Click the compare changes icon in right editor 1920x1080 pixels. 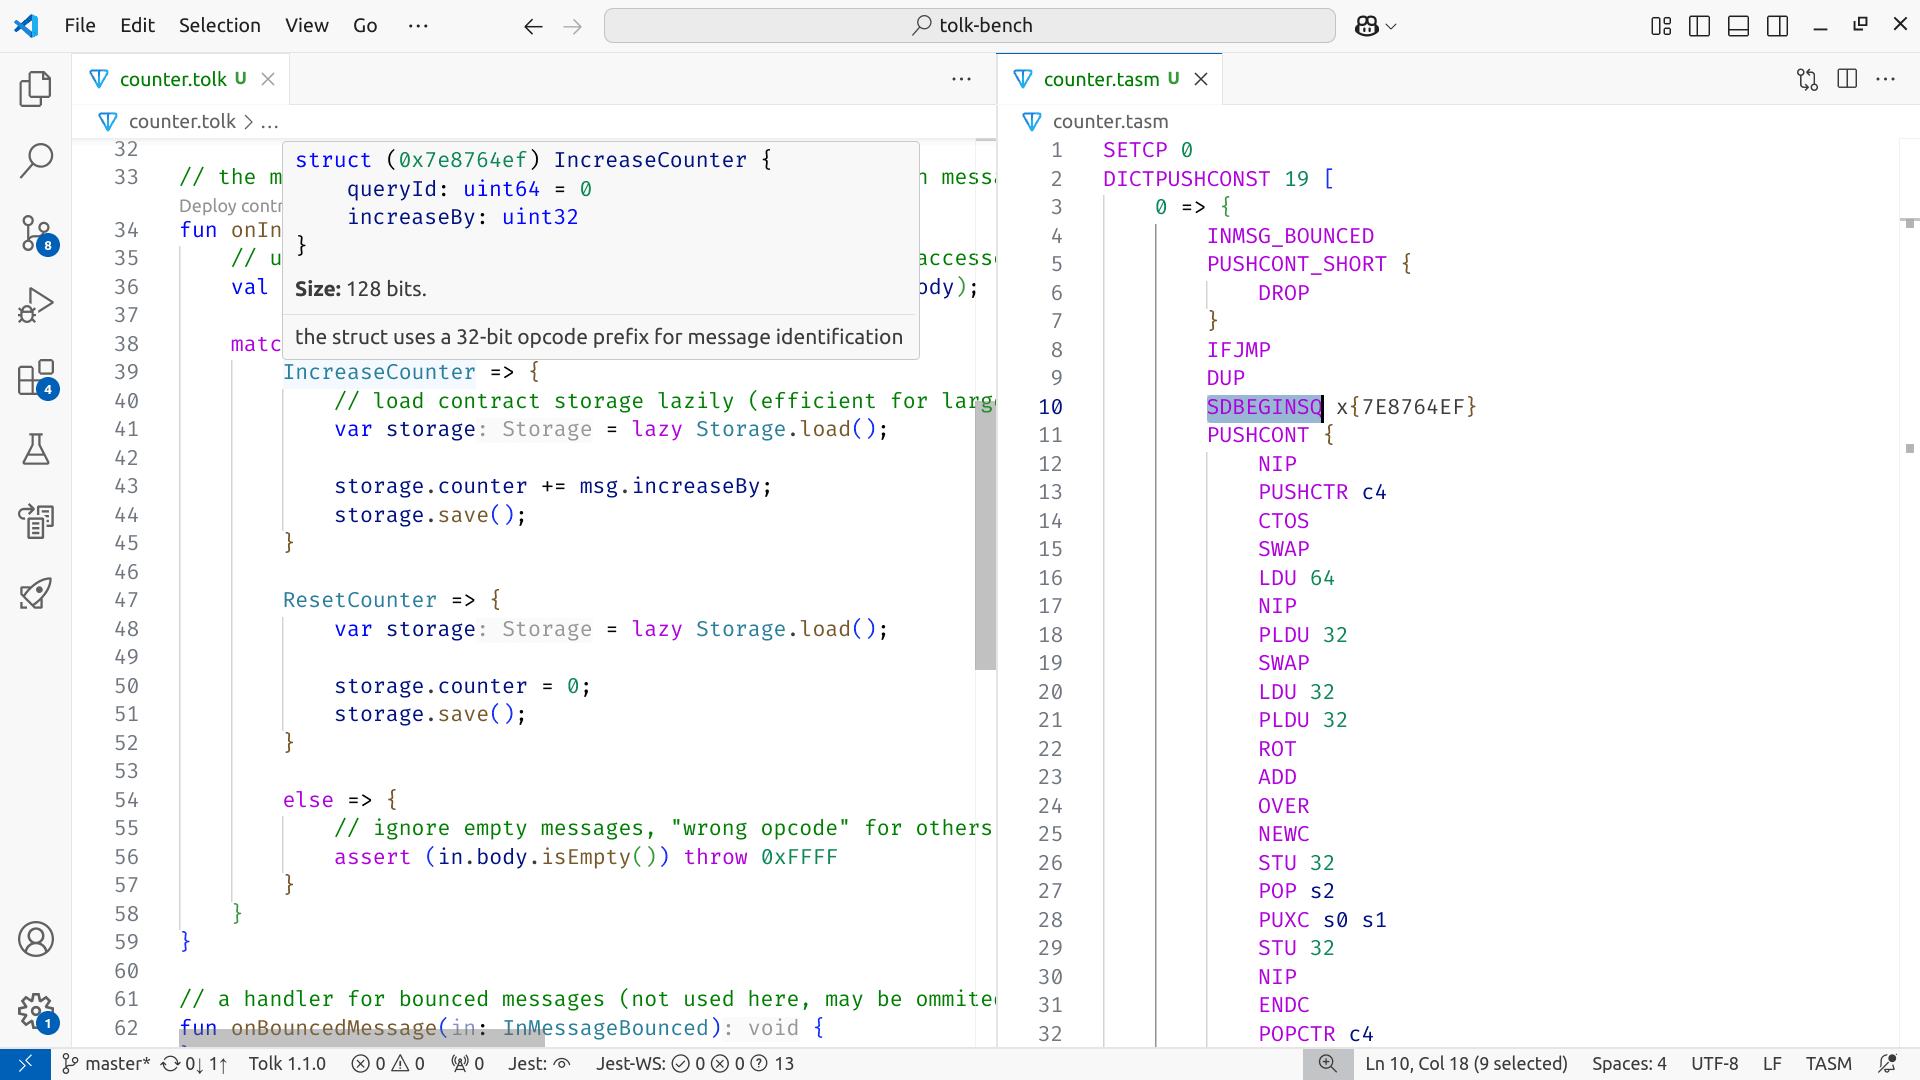coord(1807,79)
